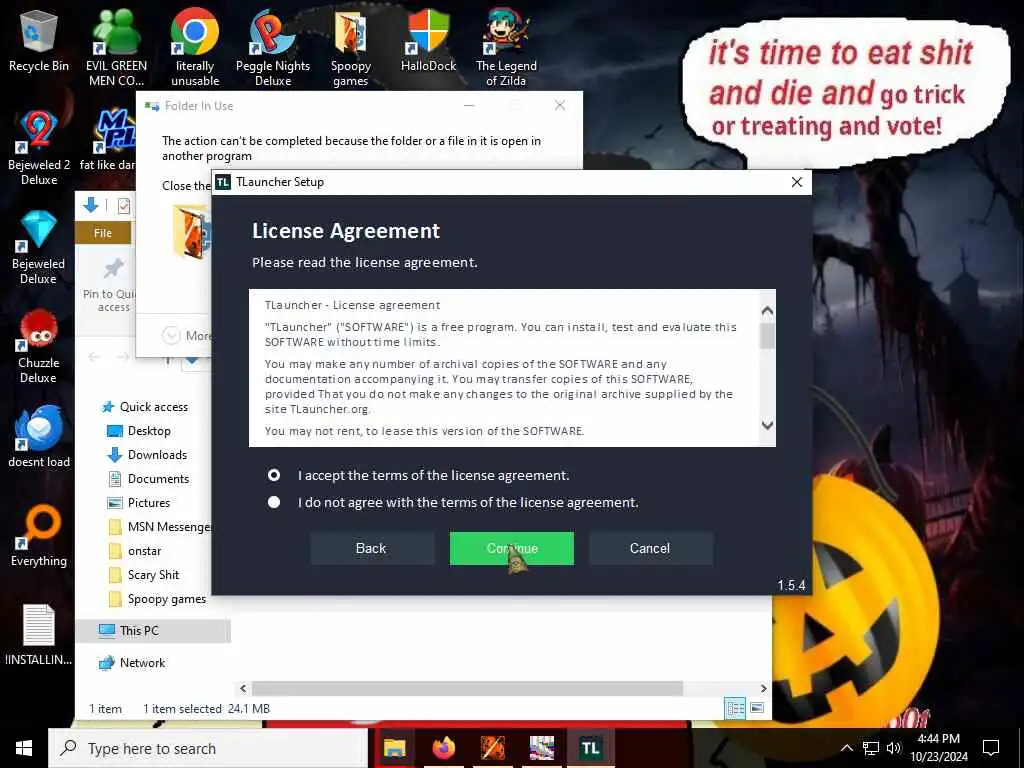Open the orange game taskbar icon
The image size is (1024, 768).
[x=493, y=748]
